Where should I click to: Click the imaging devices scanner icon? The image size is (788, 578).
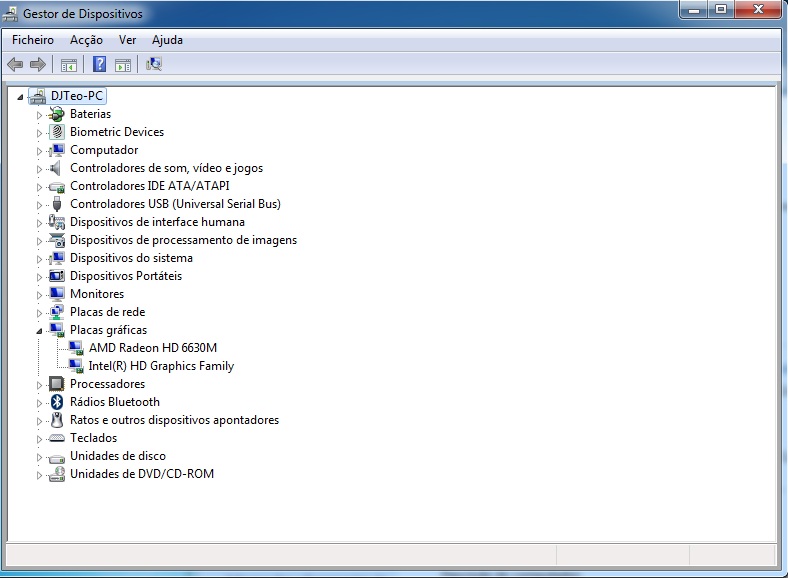[57, 240]
